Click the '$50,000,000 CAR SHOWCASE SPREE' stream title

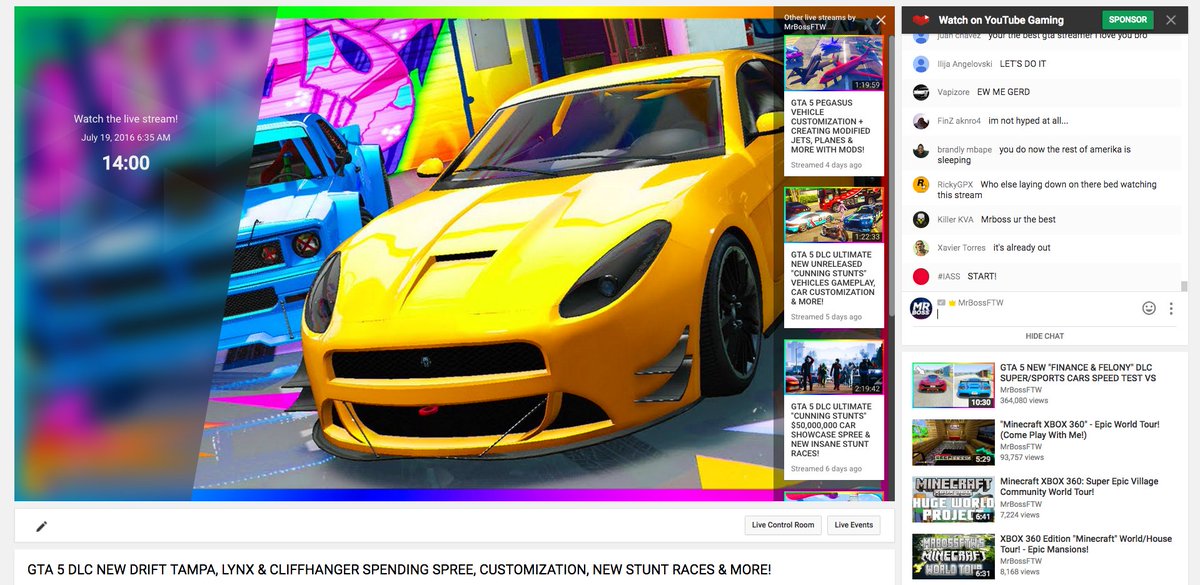point(830,430)
